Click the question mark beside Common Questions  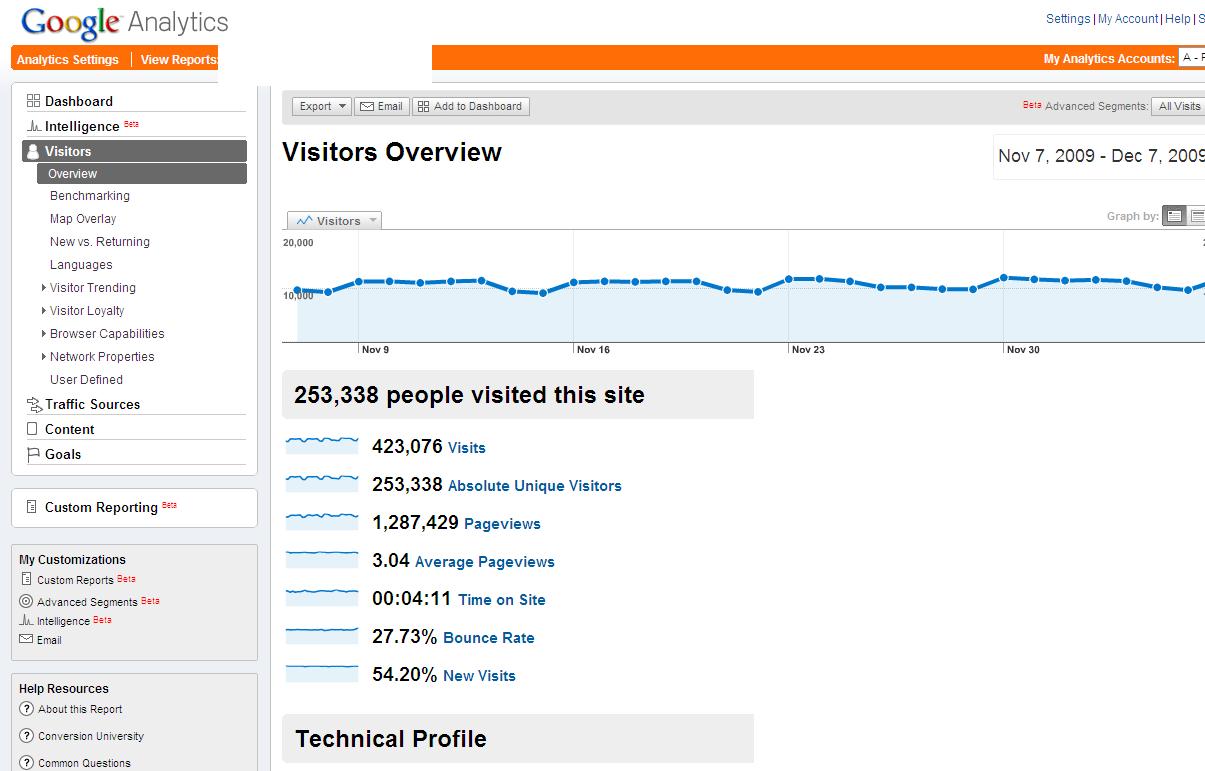coord(27,763)
